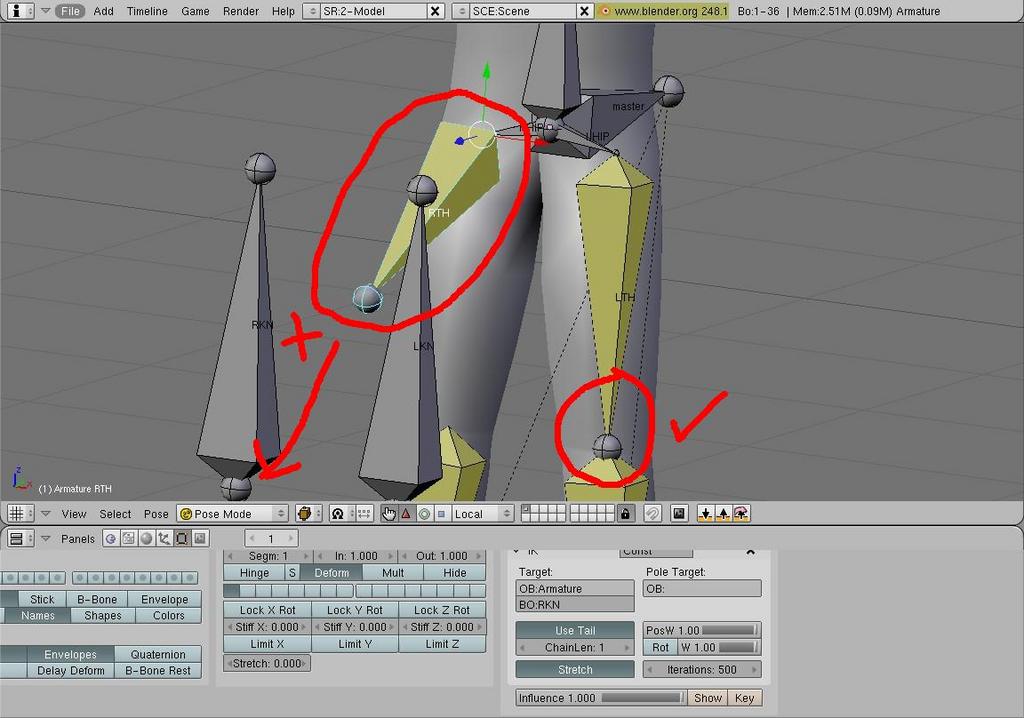The height and width of the screenshot is (718, 1024).
Task: Paste the pose from buffer
Action: (723, 514)
